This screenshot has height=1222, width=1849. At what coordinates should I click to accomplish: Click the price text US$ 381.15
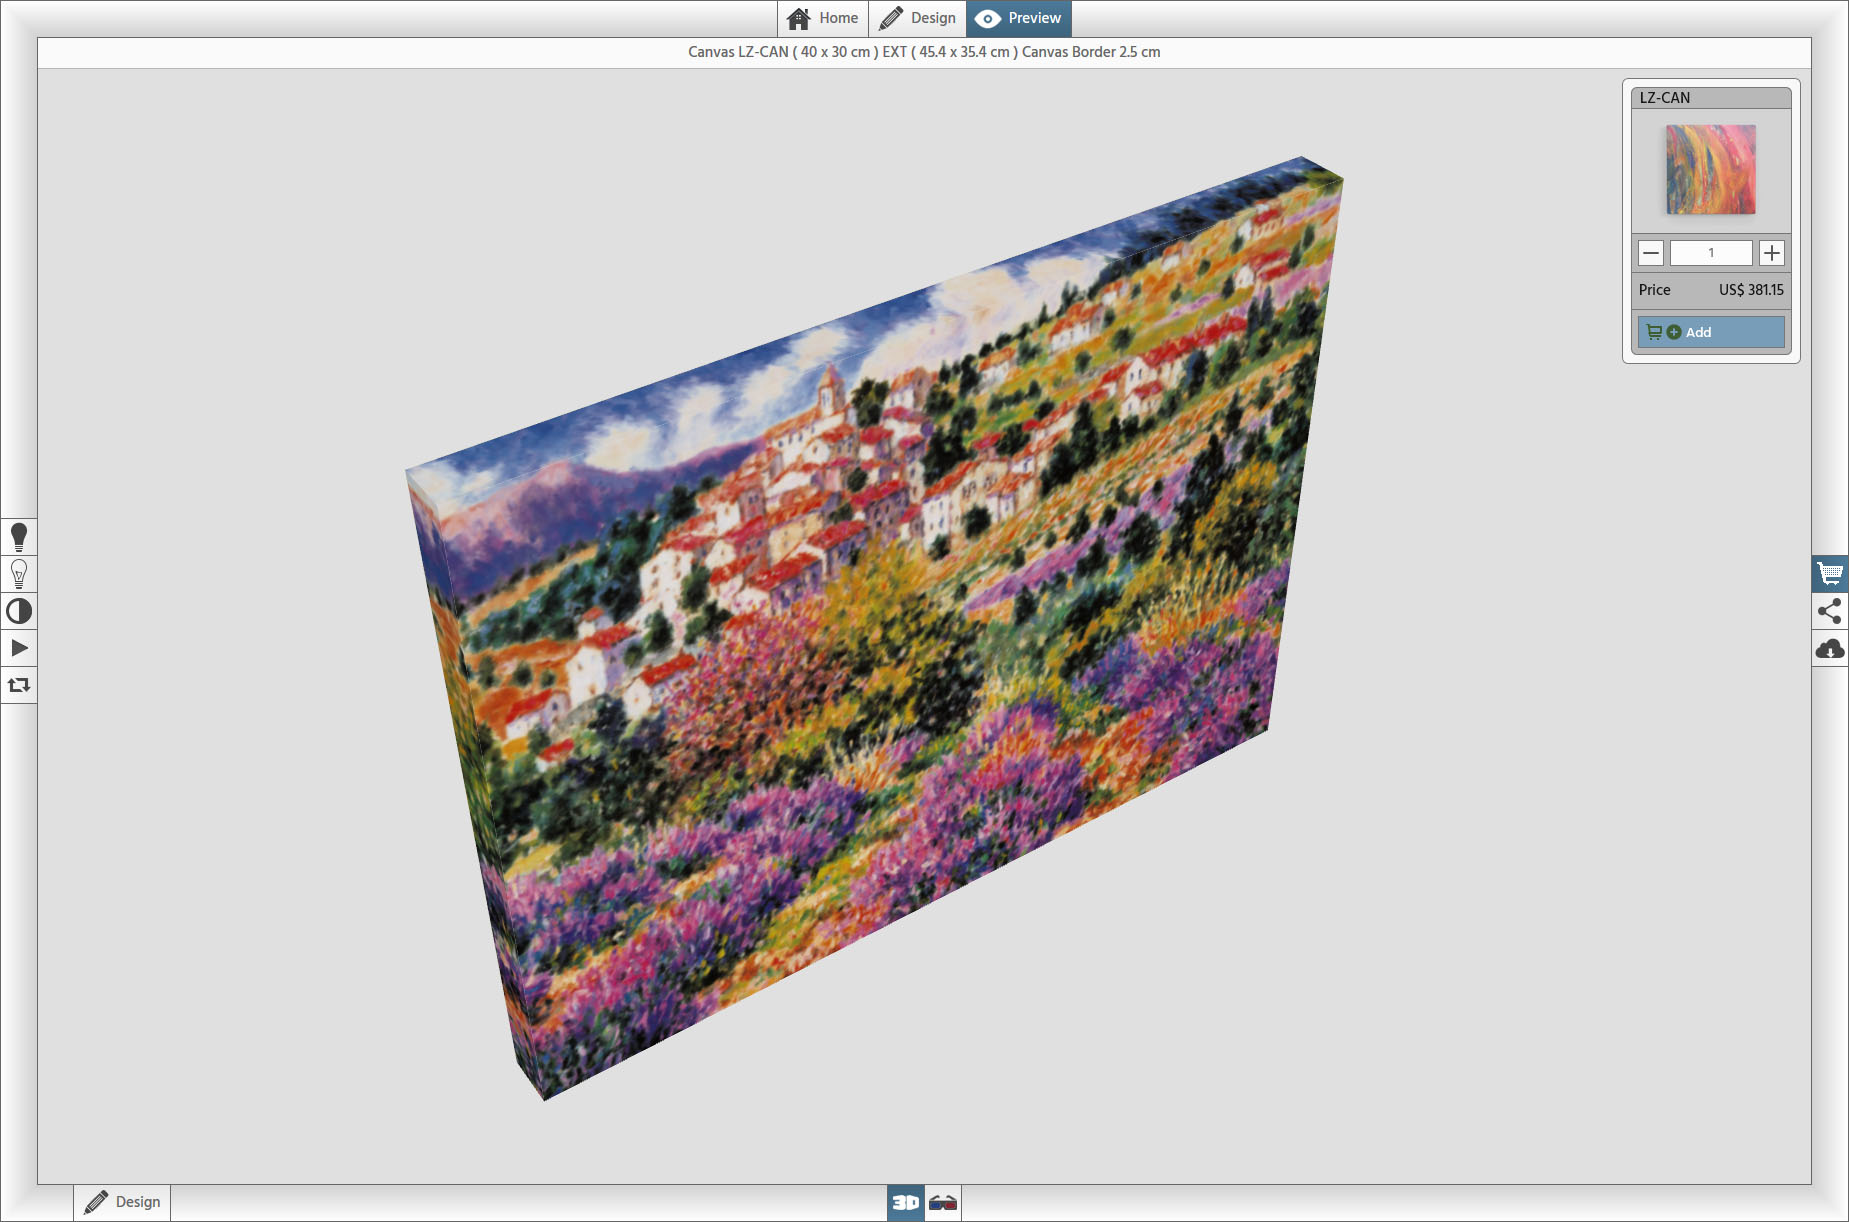tap(1751, 290)
